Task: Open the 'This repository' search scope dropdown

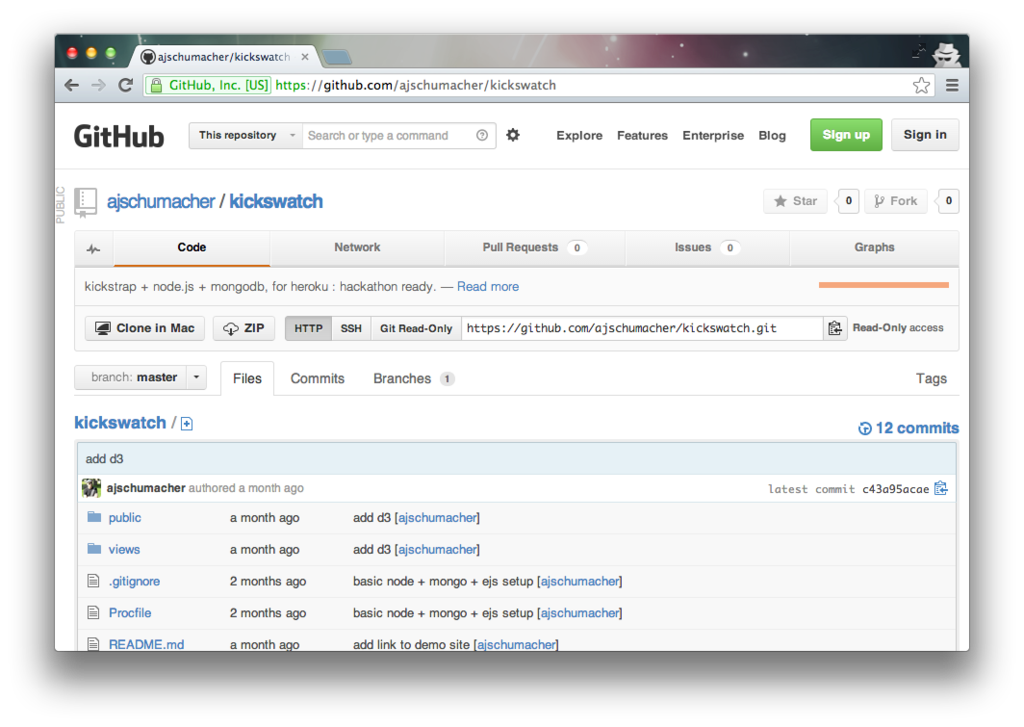Action: point(246,135)
